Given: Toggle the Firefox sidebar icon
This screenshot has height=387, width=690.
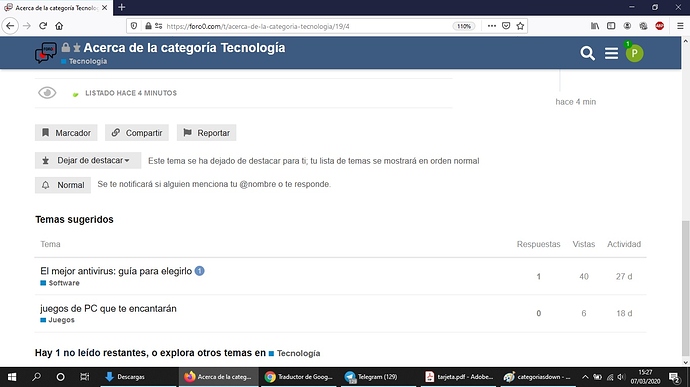Looking at the screenshot, I should 611,26.
